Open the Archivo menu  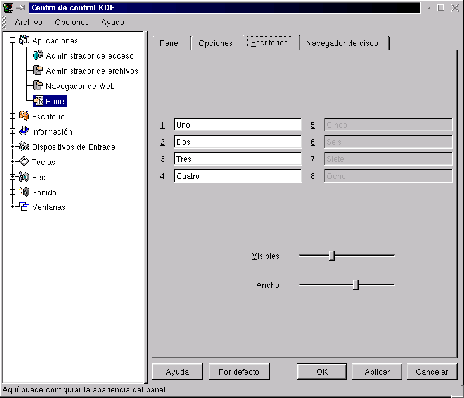click(28, 22)
